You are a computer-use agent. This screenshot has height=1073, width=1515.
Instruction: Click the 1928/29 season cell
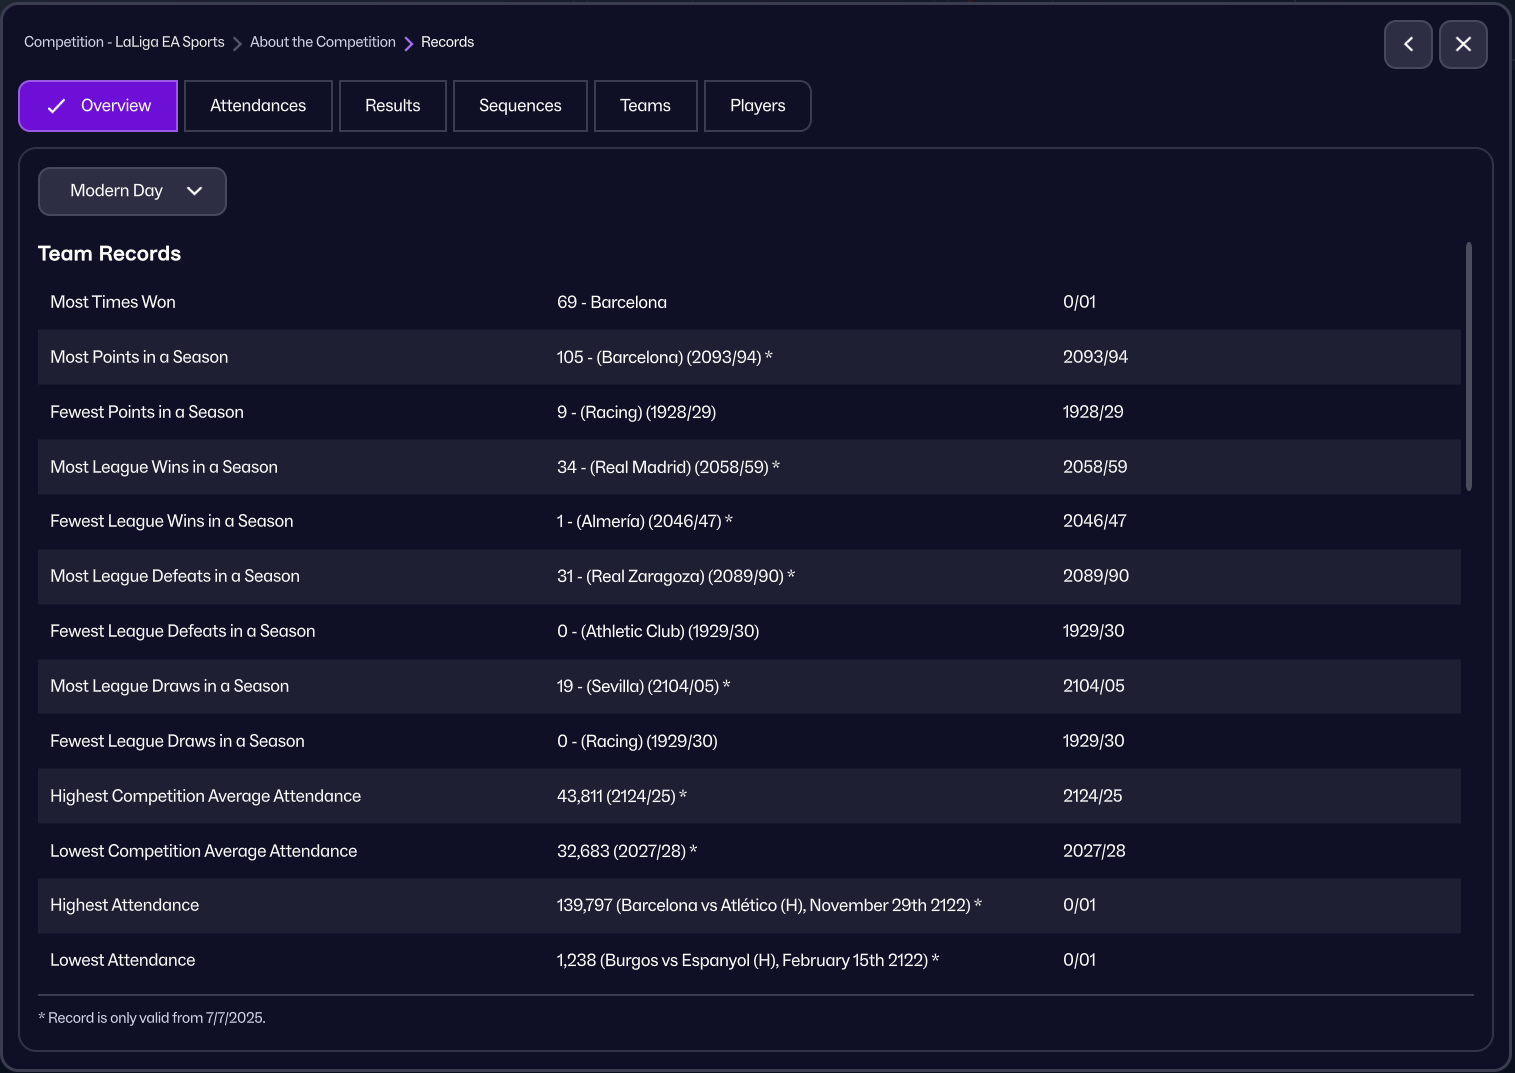pos(1093,412)
